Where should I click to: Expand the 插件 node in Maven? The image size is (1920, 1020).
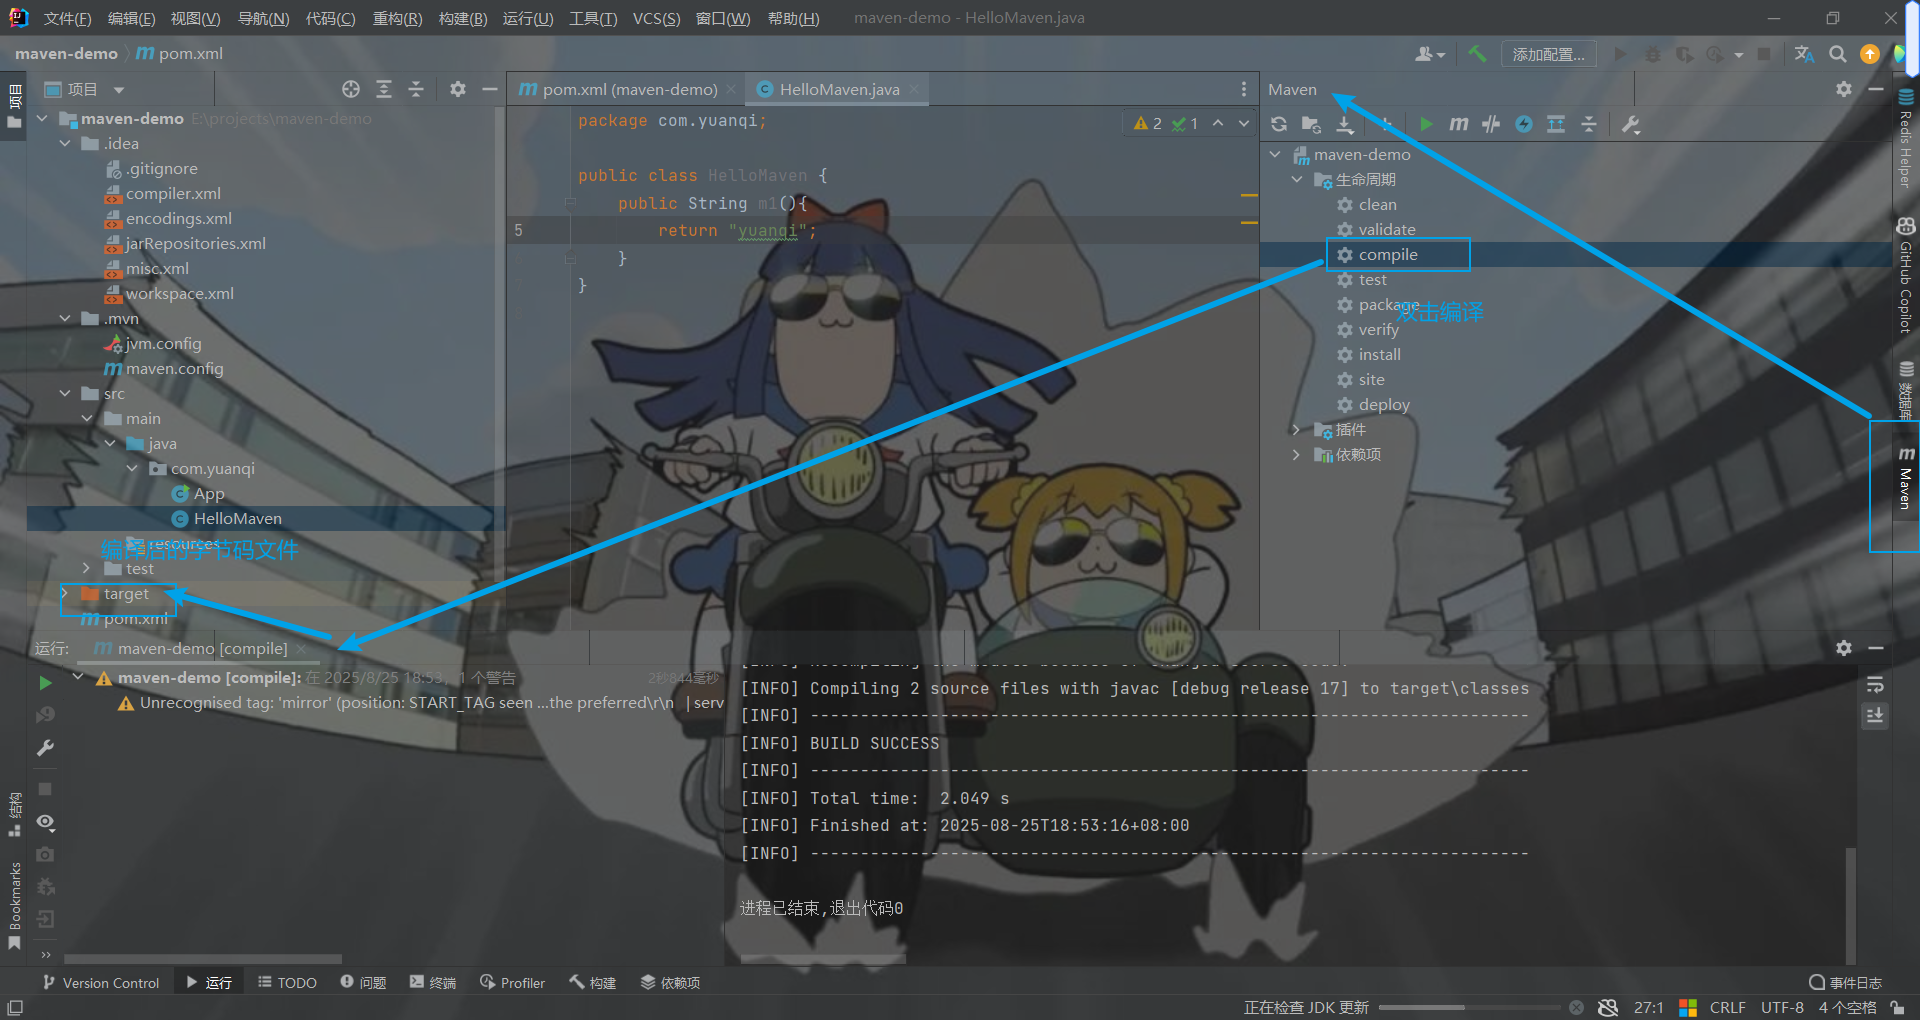point(1297,429)
